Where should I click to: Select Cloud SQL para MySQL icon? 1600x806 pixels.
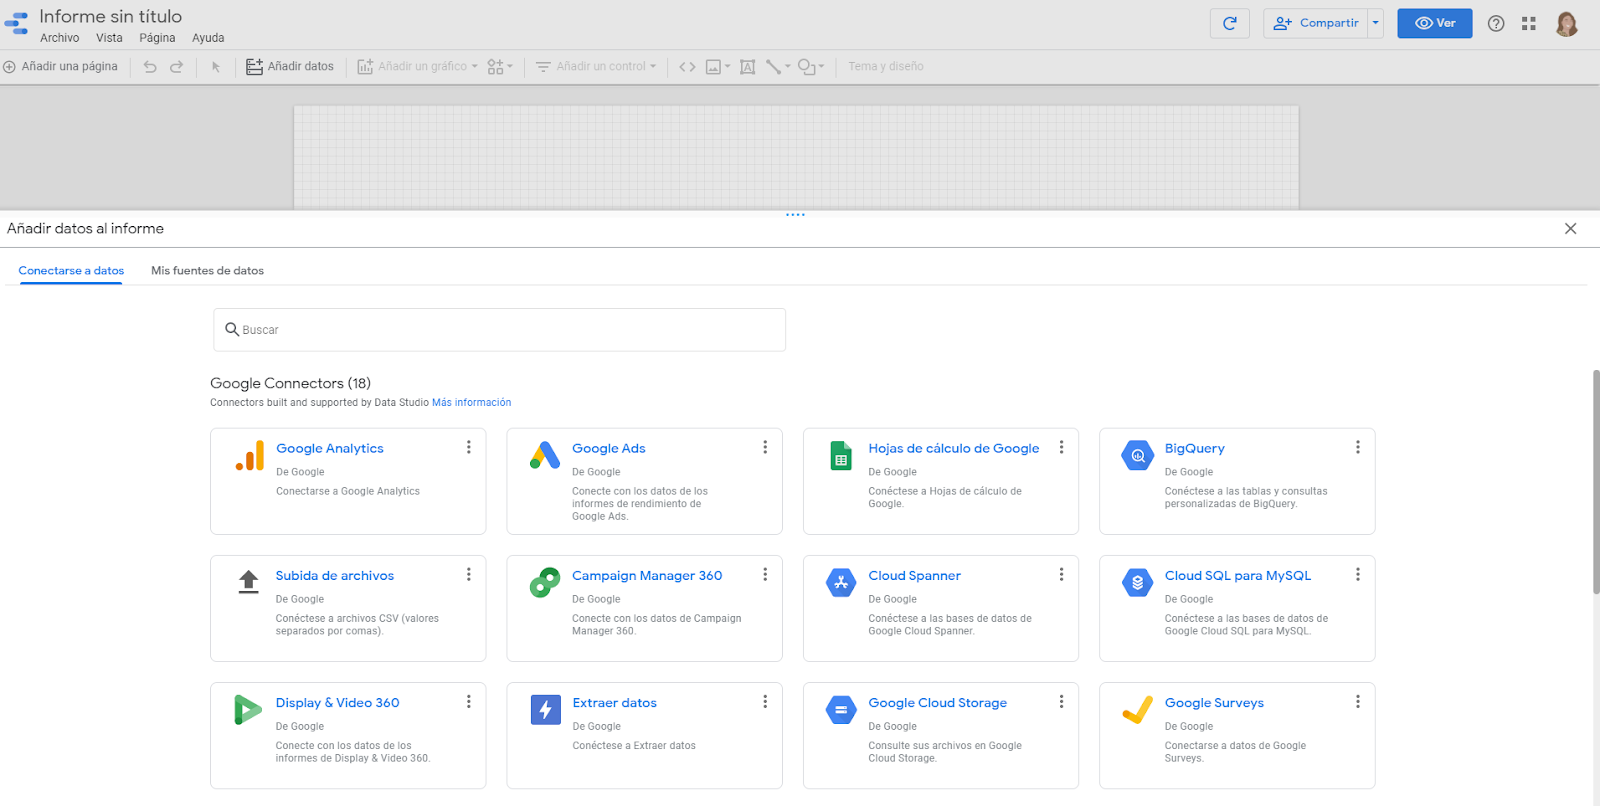pyautogui.click(x=1137, y=582)
